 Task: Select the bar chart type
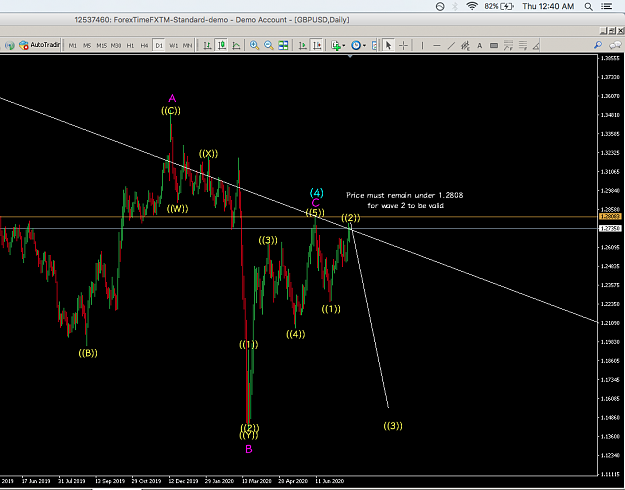coord(207,45)
